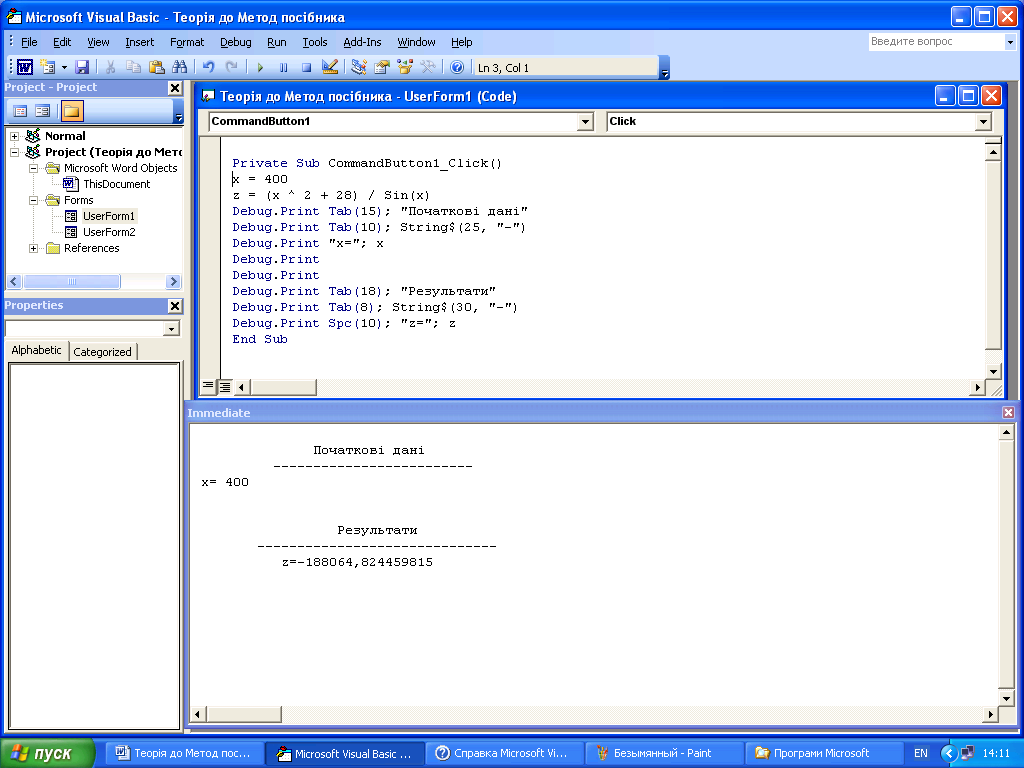Click the Break pause icon
Image resolution: width=1024 pixels, height=768 pixels.
[283, 67]
